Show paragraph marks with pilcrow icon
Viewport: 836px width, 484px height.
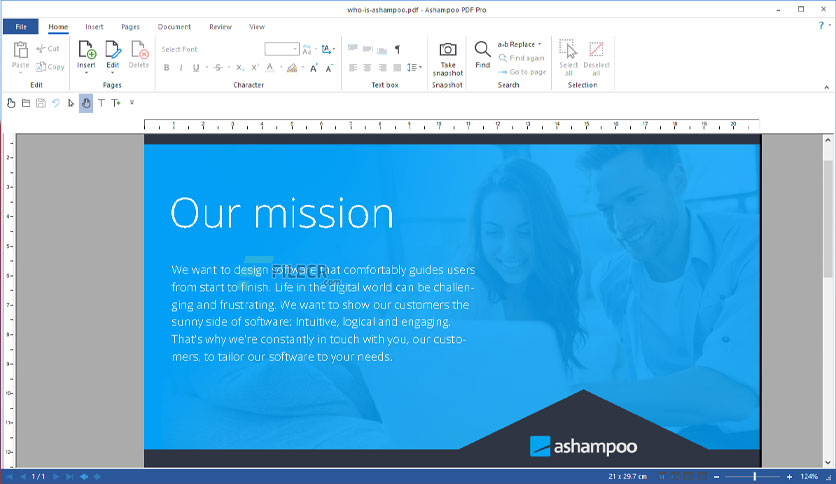click(x=397, y=49)
